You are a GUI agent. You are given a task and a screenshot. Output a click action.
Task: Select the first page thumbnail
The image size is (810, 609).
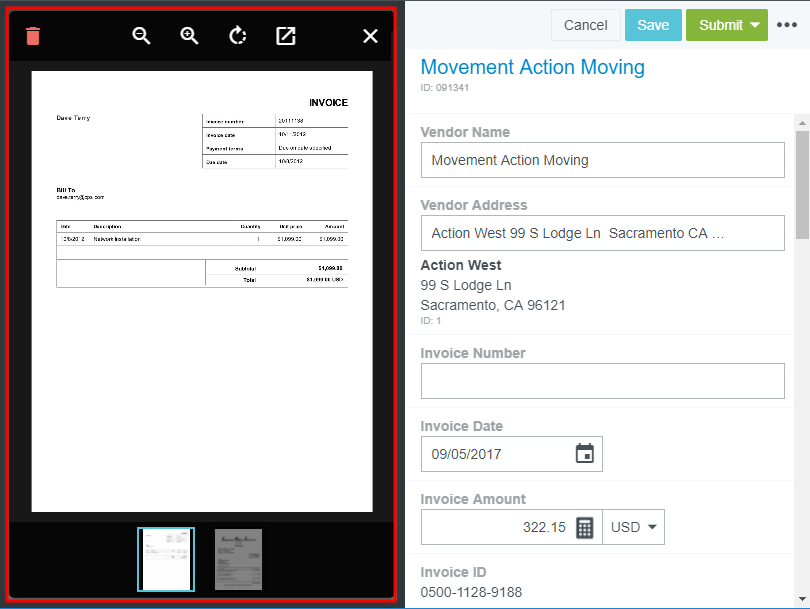(x=166, y=559)
